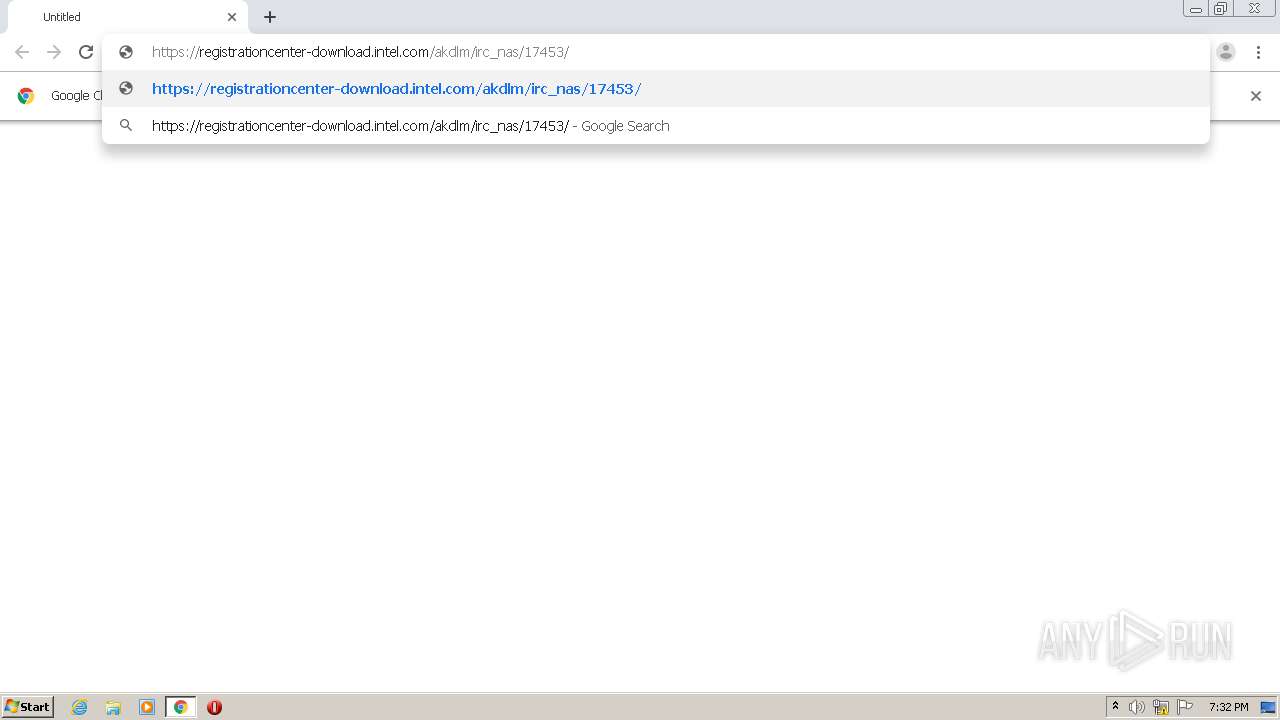Show hidden system tray icons
This screenshot has height=720, width=1280.
(x=1116, y=707)
